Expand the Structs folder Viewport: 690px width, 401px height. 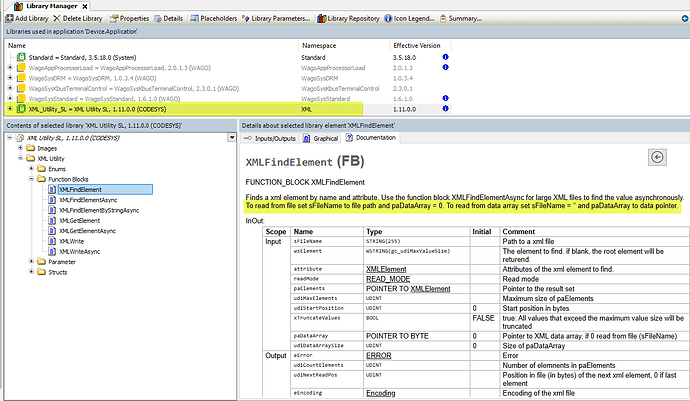[31, 272]
